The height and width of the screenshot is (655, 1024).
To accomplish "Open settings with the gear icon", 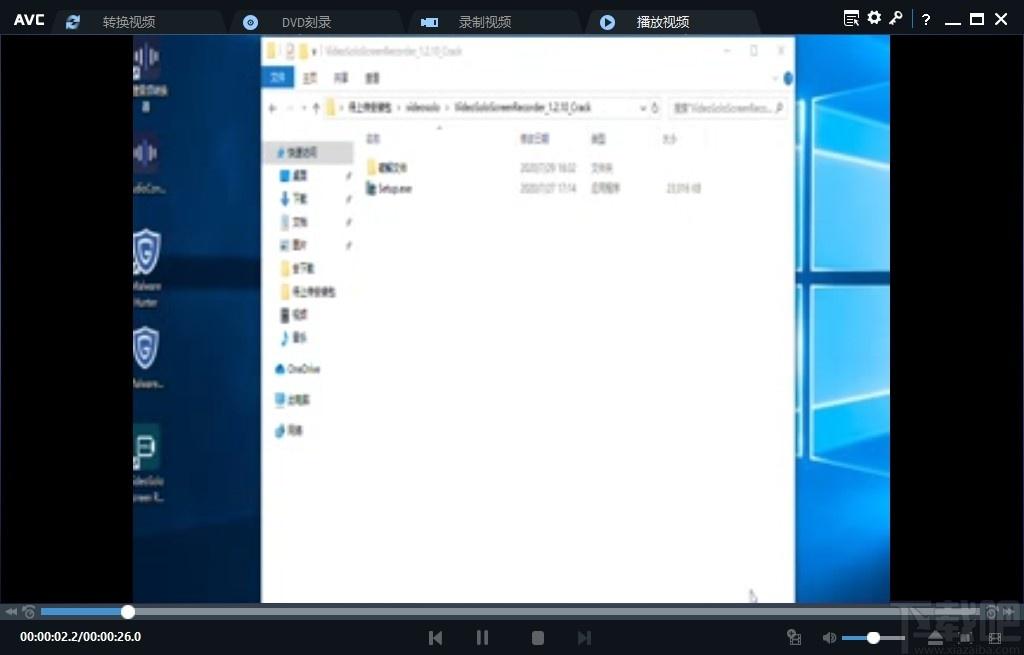I will [x=874, y=19].
